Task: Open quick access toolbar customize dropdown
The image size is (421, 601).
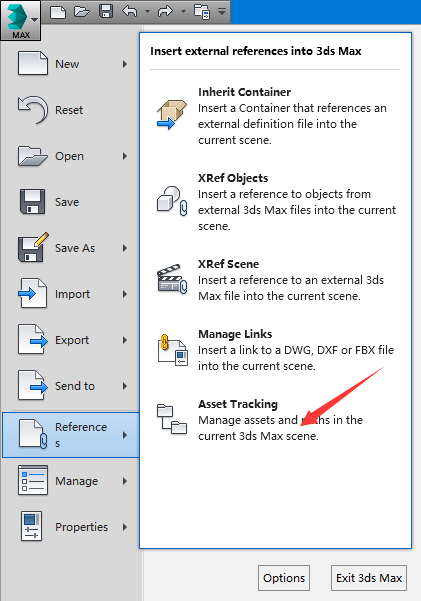Action: (x=222, y=11)
